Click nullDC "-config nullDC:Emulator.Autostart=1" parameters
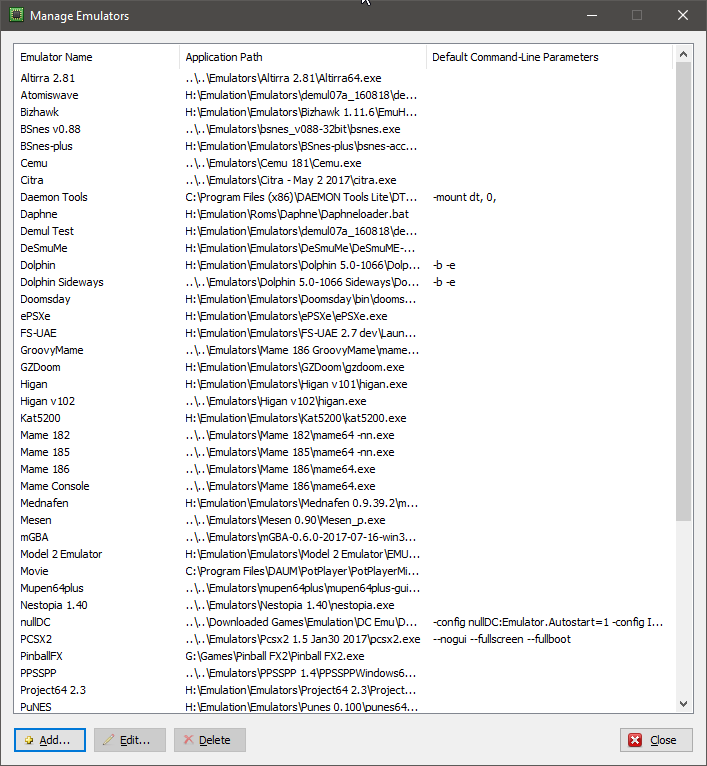Screen dimensions: 707x766 coord(548,622)
